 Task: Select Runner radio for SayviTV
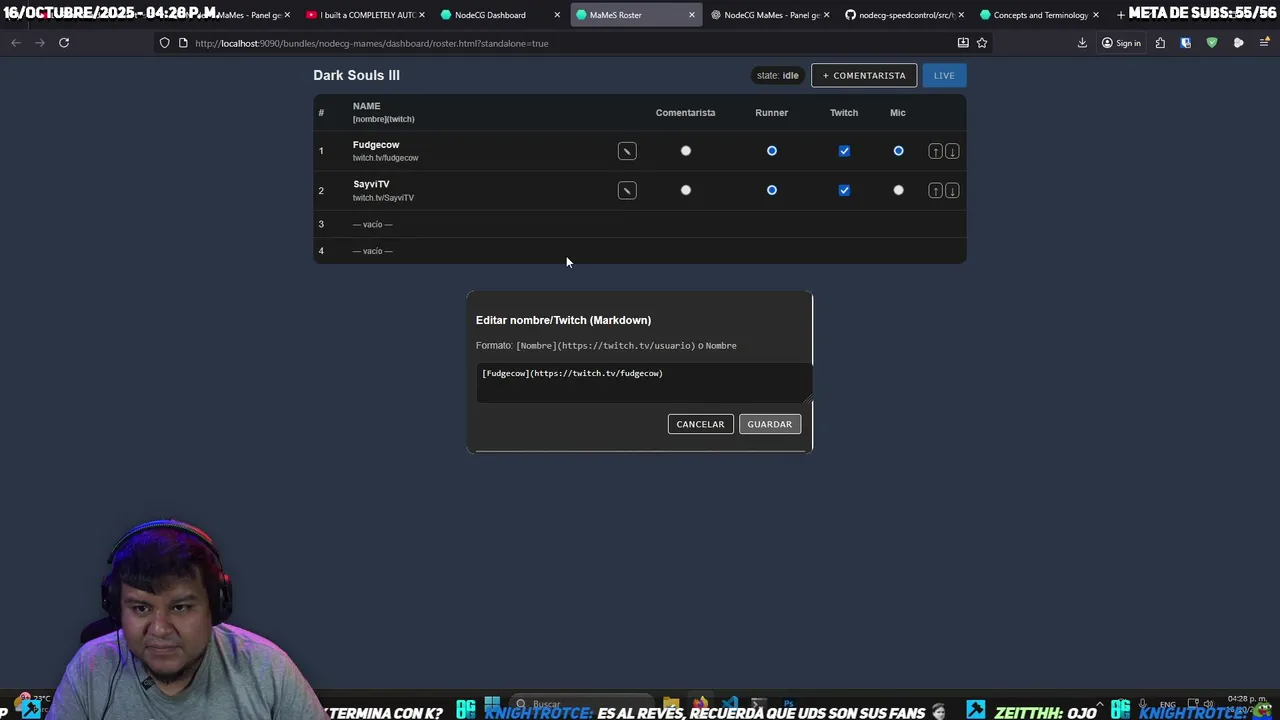coord(772,190)
